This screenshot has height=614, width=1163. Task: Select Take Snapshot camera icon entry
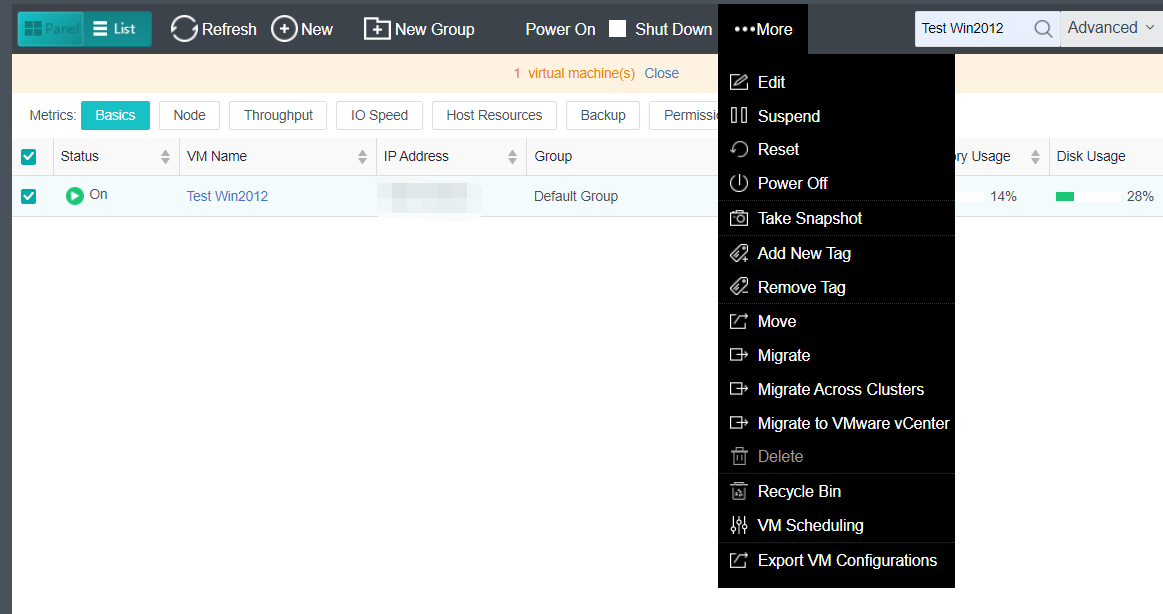point(739,218)
